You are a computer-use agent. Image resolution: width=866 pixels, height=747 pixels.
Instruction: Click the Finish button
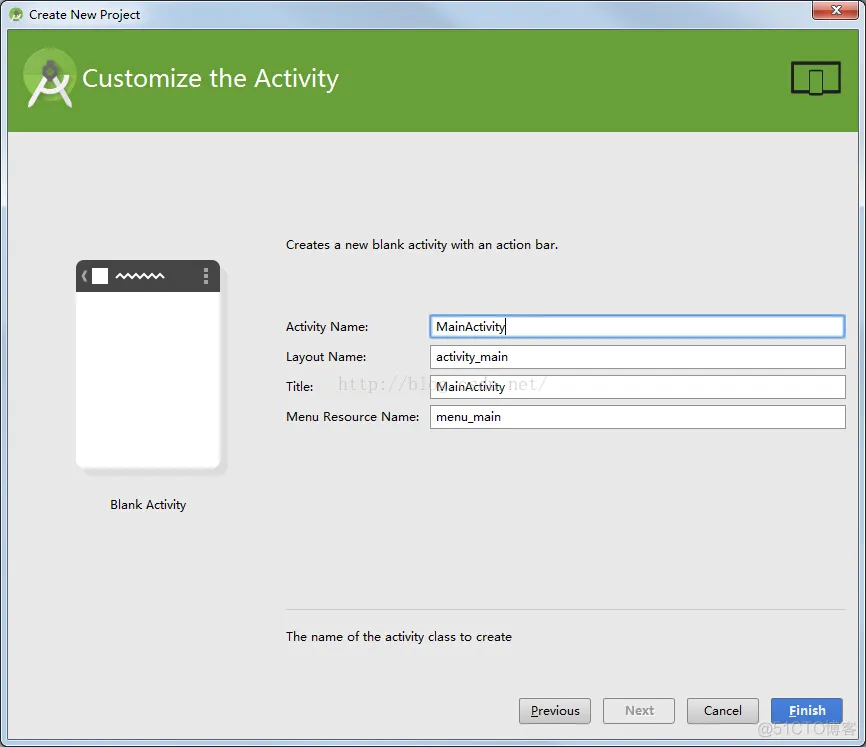[x=806, y=711]
